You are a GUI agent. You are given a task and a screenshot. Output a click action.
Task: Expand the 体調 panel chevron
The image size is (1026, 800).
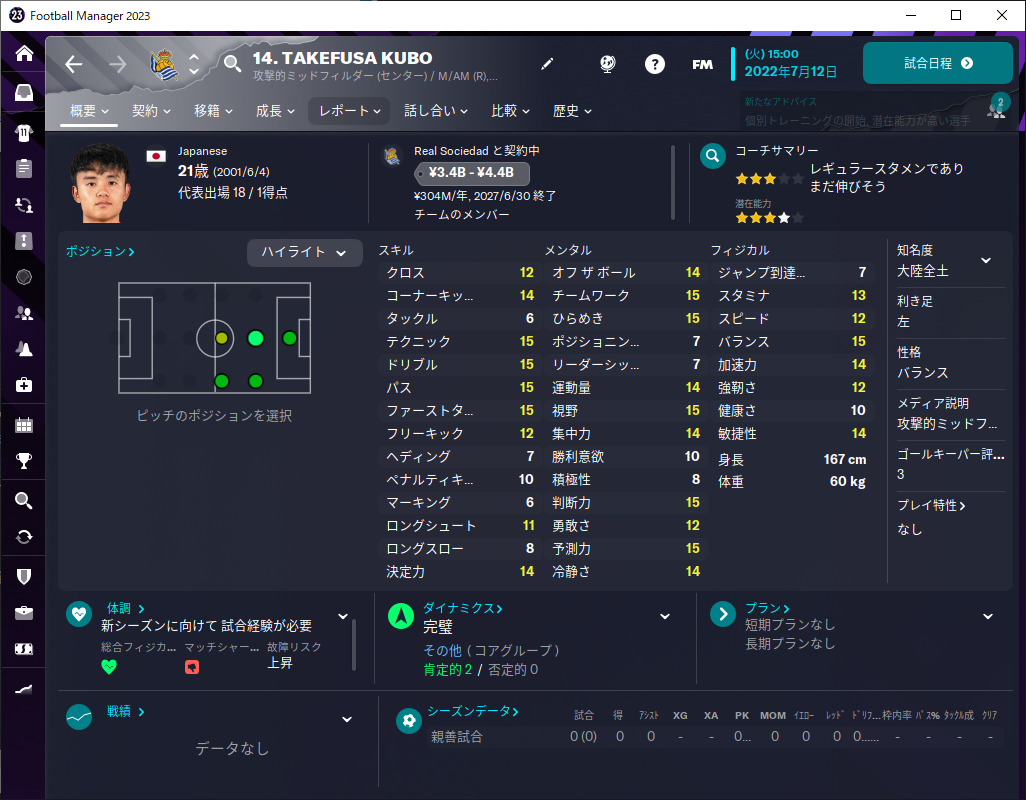point(342,616)
